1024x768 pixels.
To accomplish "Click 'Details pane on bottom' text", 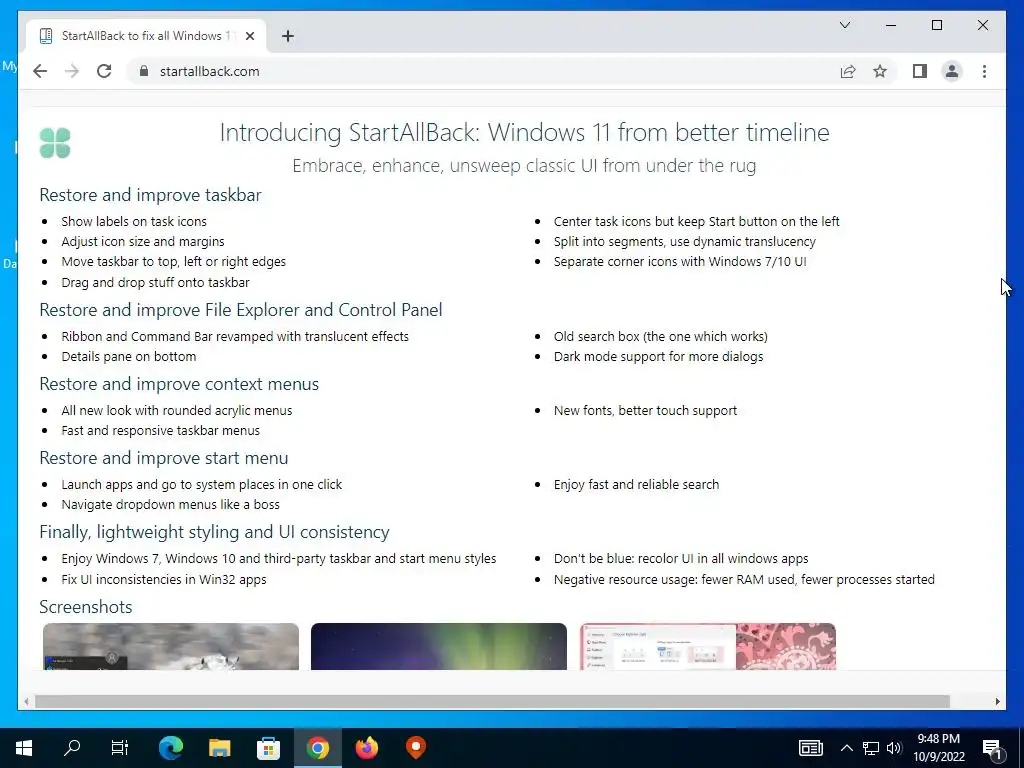I will 129,357.
